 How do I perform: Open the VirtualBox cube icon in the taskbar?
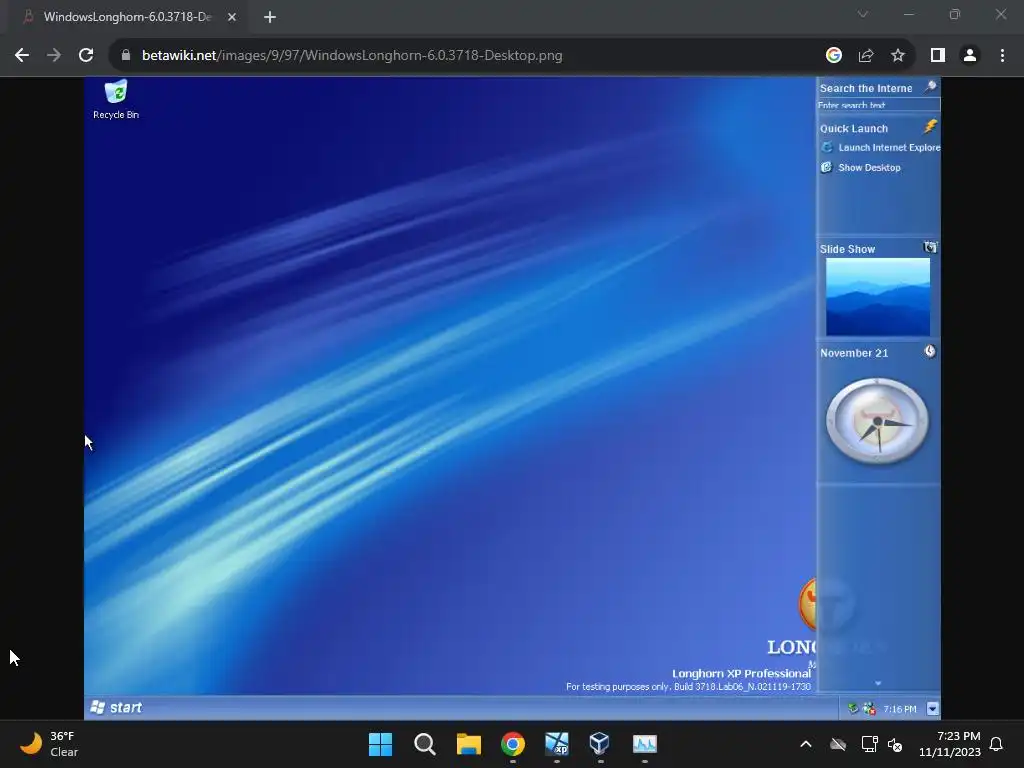point(600,744)
